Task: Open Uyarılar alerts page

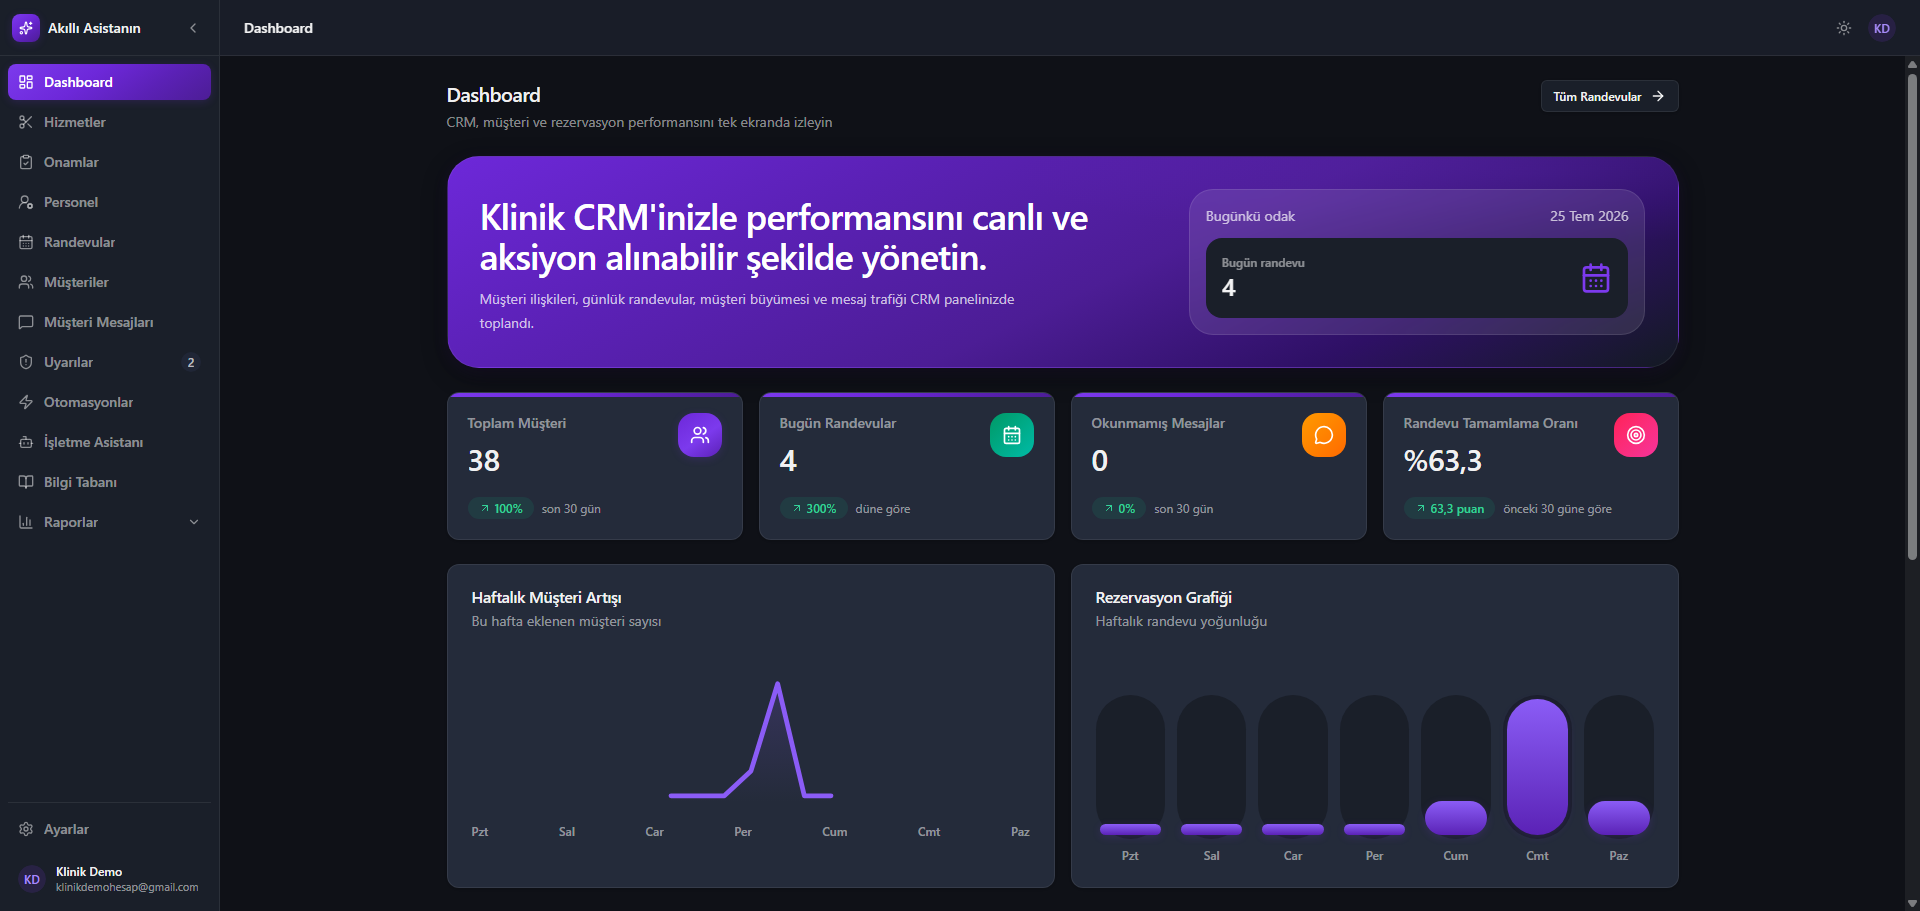Action: click(x=109, y=362)
